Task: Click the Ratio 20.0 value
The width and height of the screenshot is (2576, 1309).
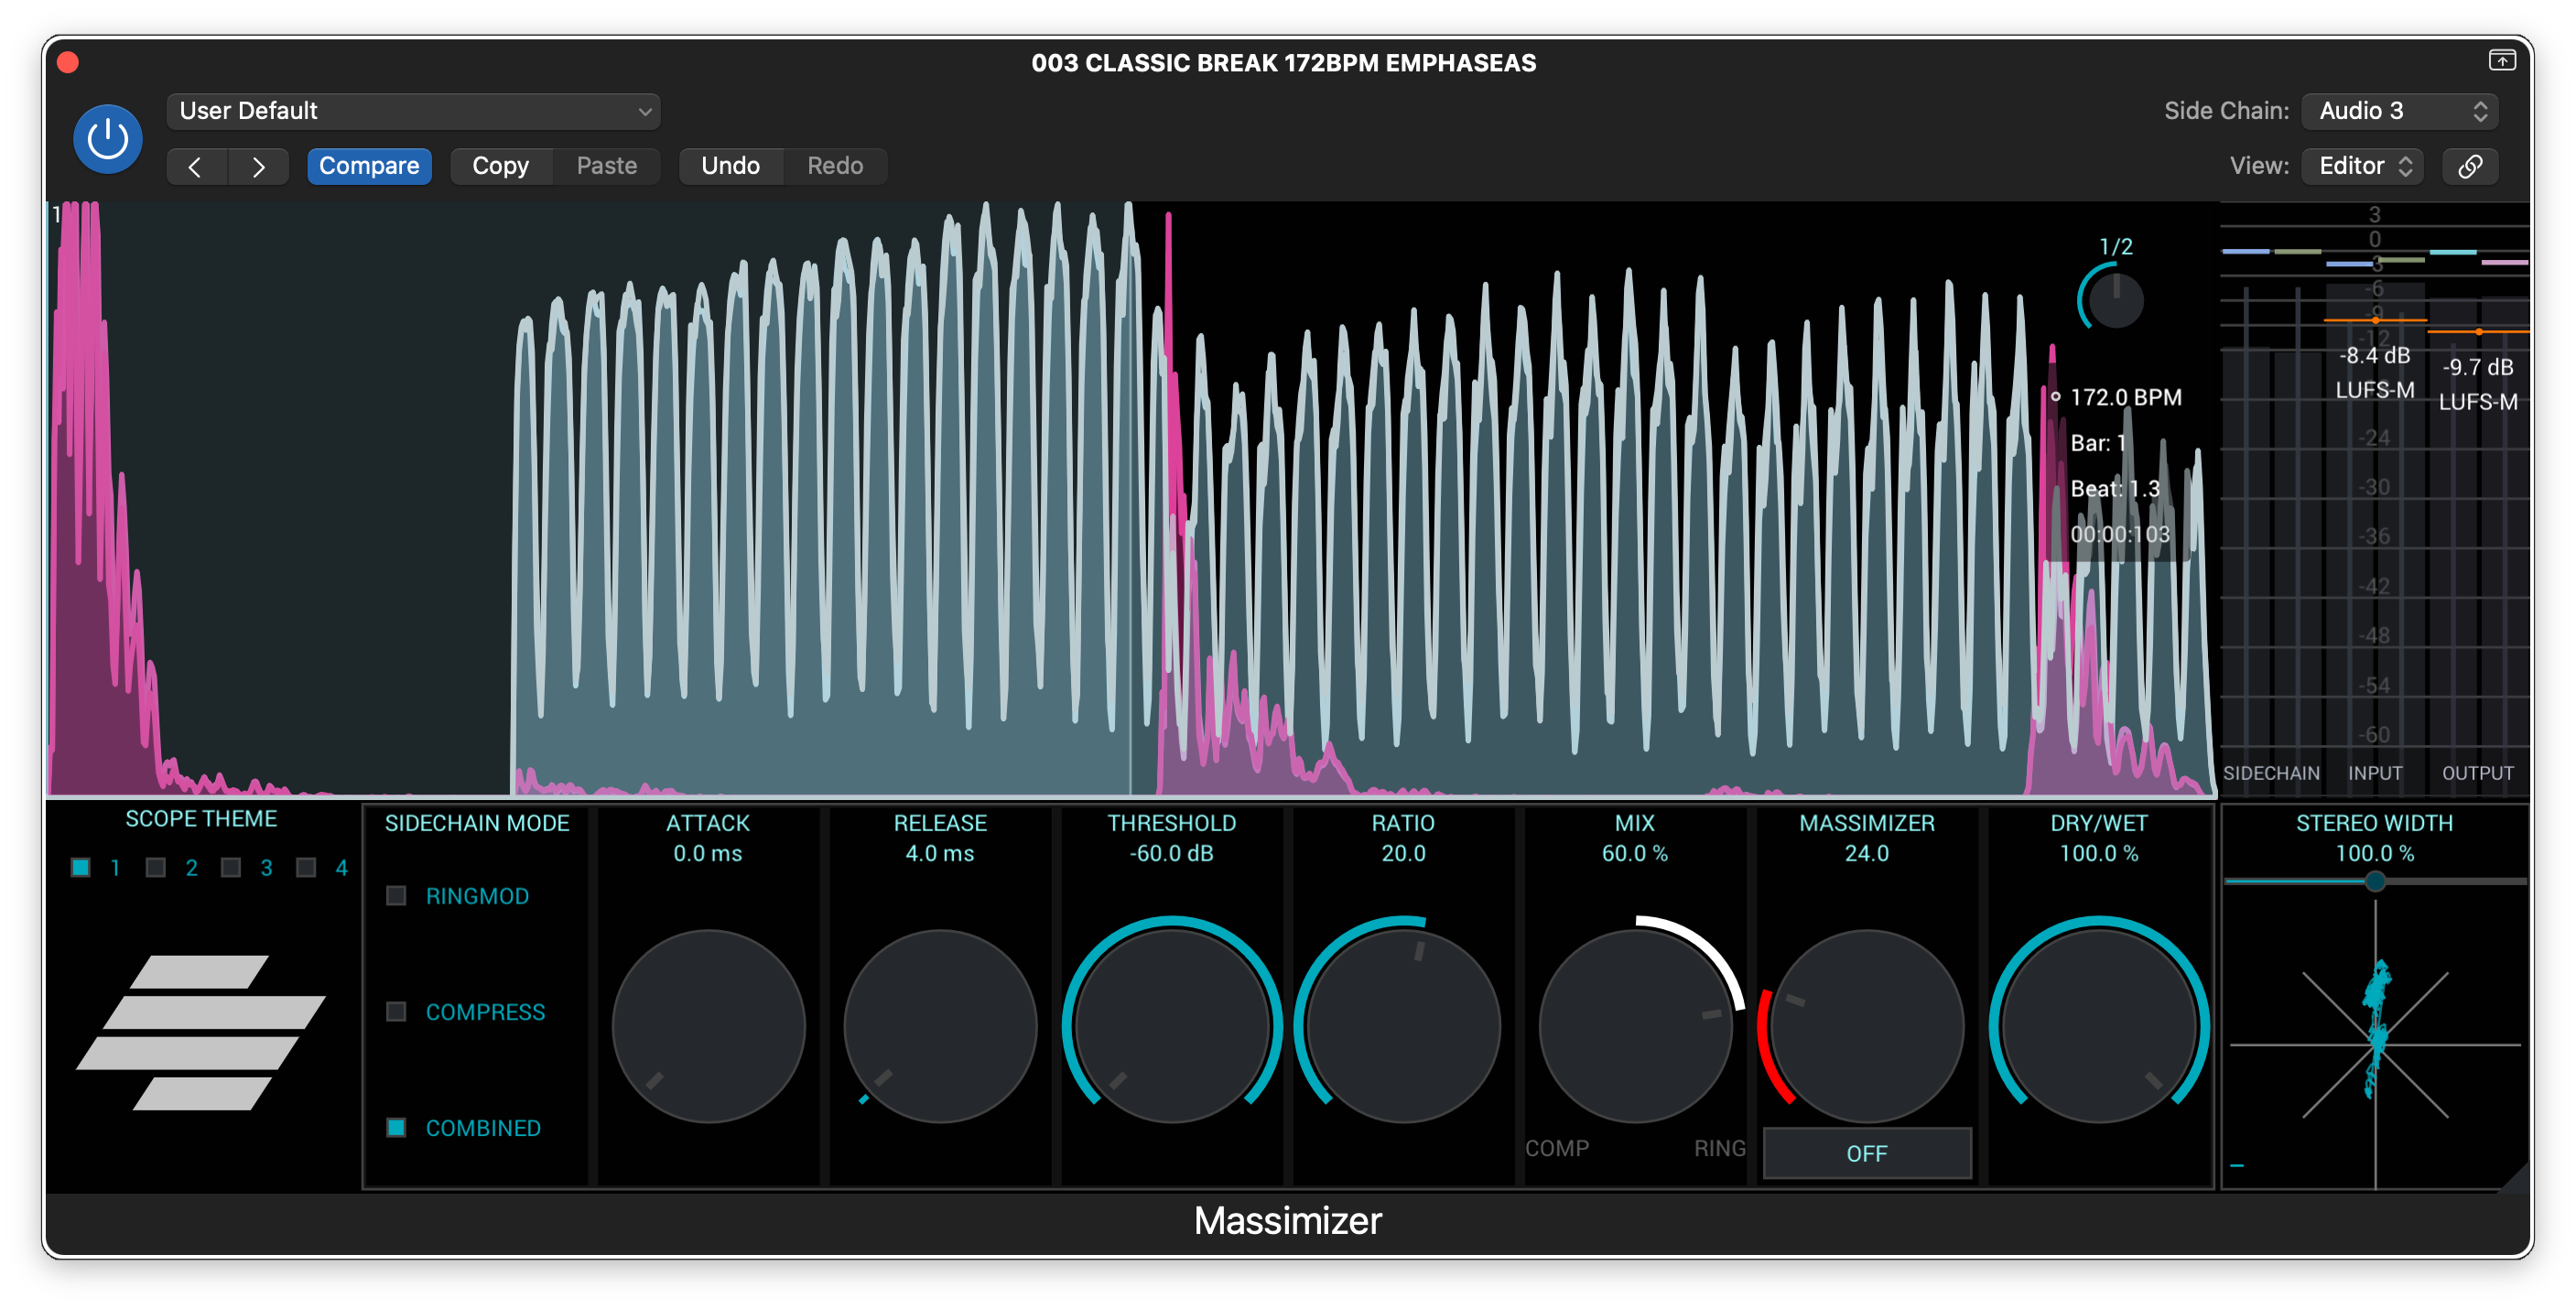Action: click(x=1403, y=853)
